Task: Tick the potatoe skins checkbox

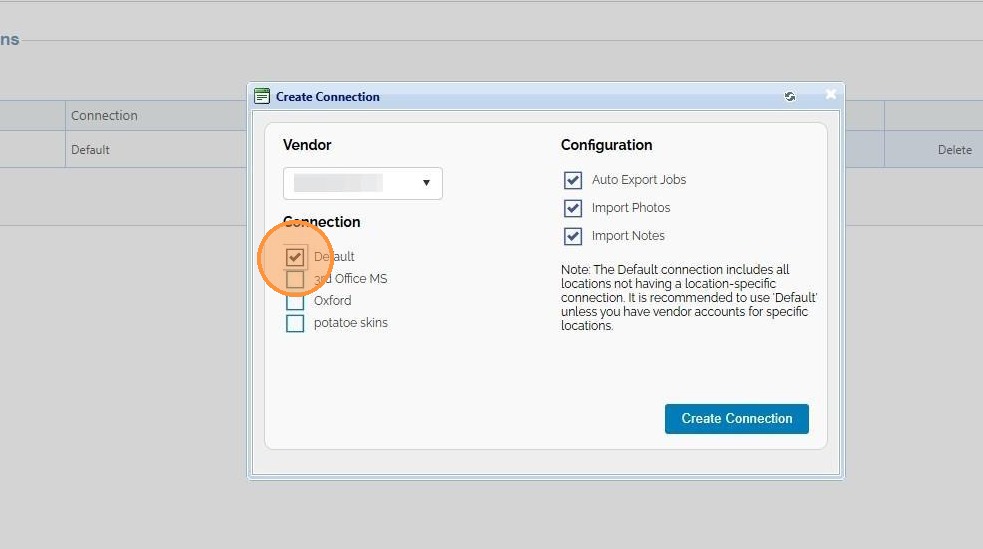Action: (295, 323)
